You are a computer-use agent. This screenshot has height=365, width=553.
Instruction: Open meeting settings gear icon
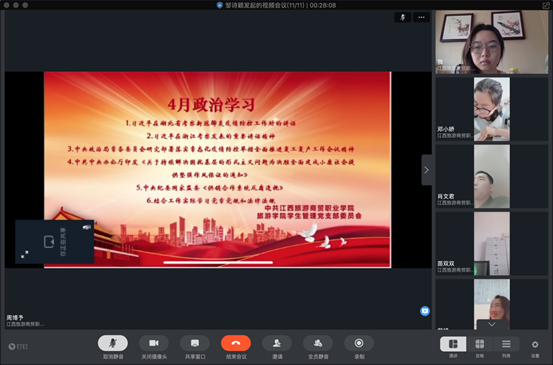click(535, 345)
